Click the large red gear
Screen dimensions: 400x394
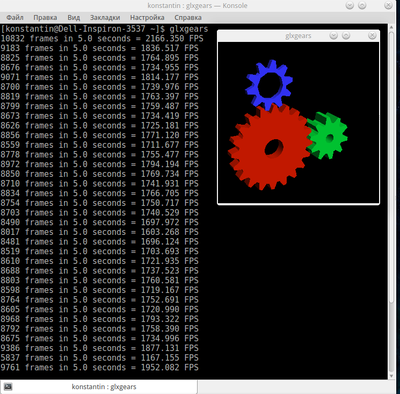pyautogui.click(x=270, y=147)
